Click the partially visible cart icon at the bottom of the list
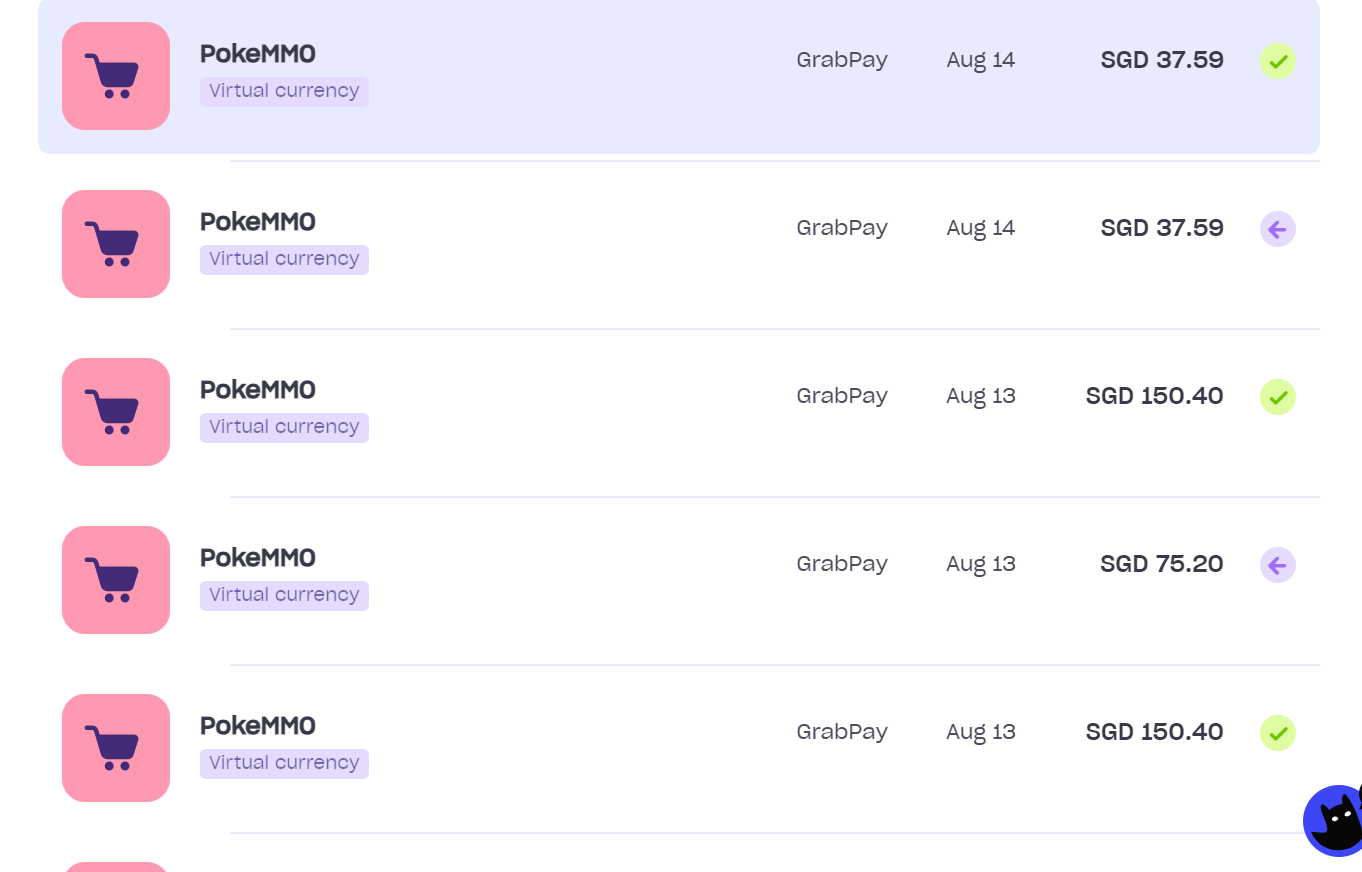This screenshot has height=872, width=1362. 116,867
